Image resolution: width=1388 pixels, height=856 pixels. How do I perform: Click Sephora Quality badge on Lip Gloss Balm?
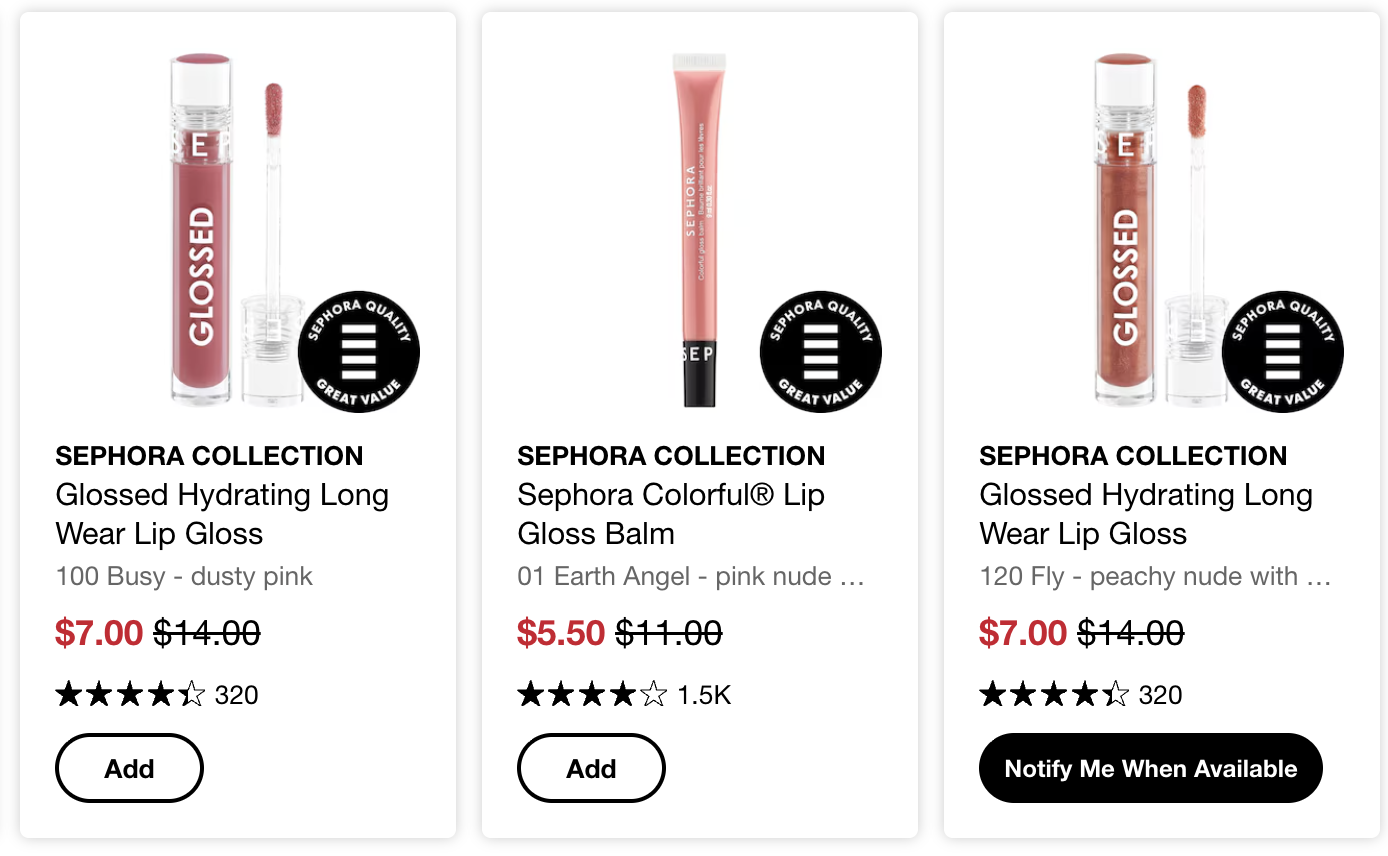point(821,351)
